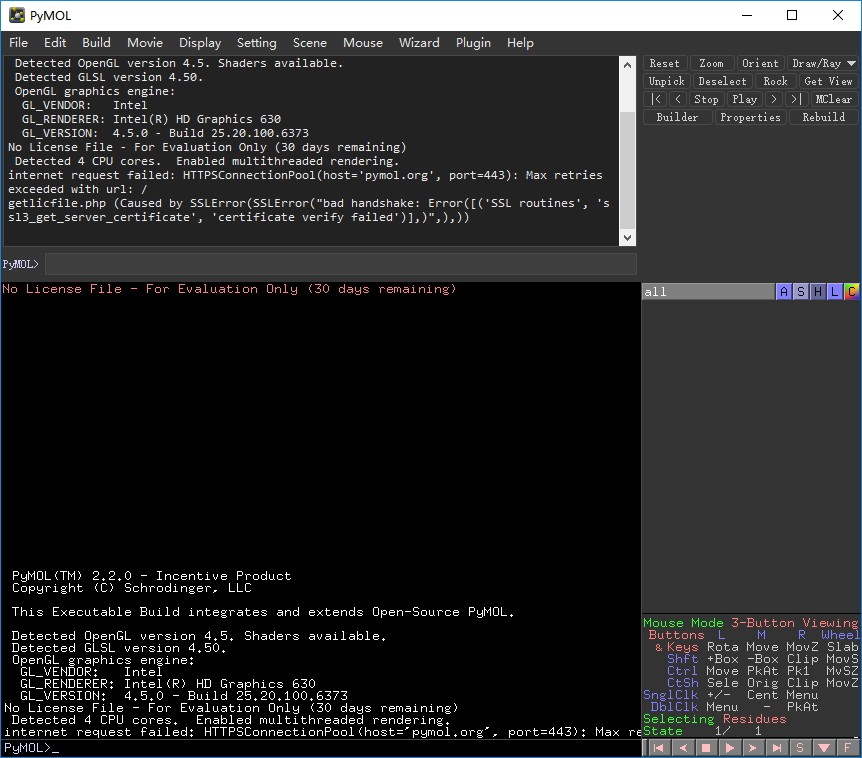Toggle the 'all' object entry
This screenshot has width=862, height=758.
point(708,292)
